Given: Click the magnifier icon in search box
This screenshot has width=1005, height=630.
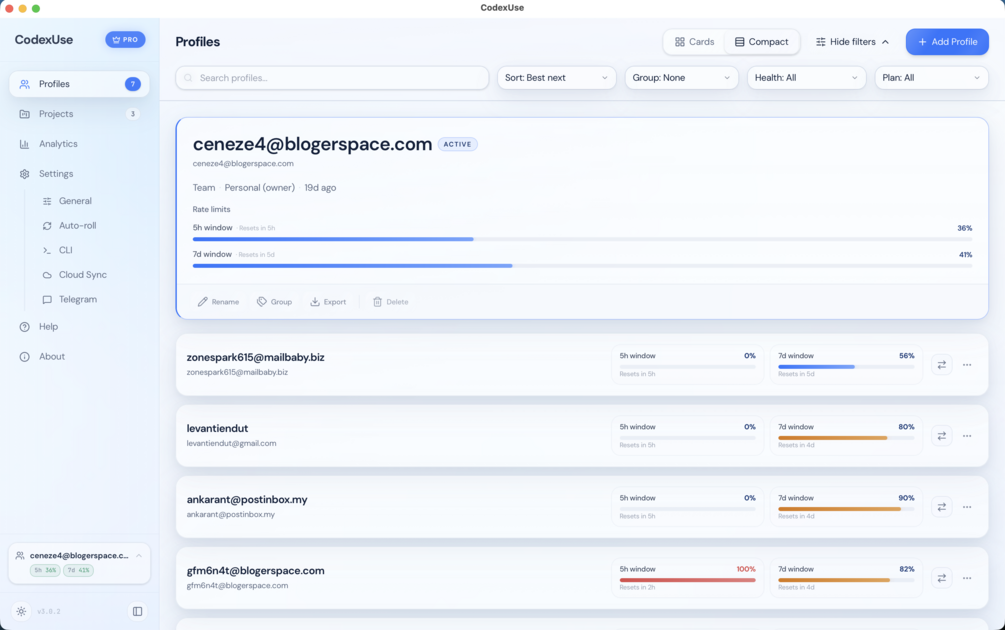Looking at the screenshot, I should click(188, 78).
